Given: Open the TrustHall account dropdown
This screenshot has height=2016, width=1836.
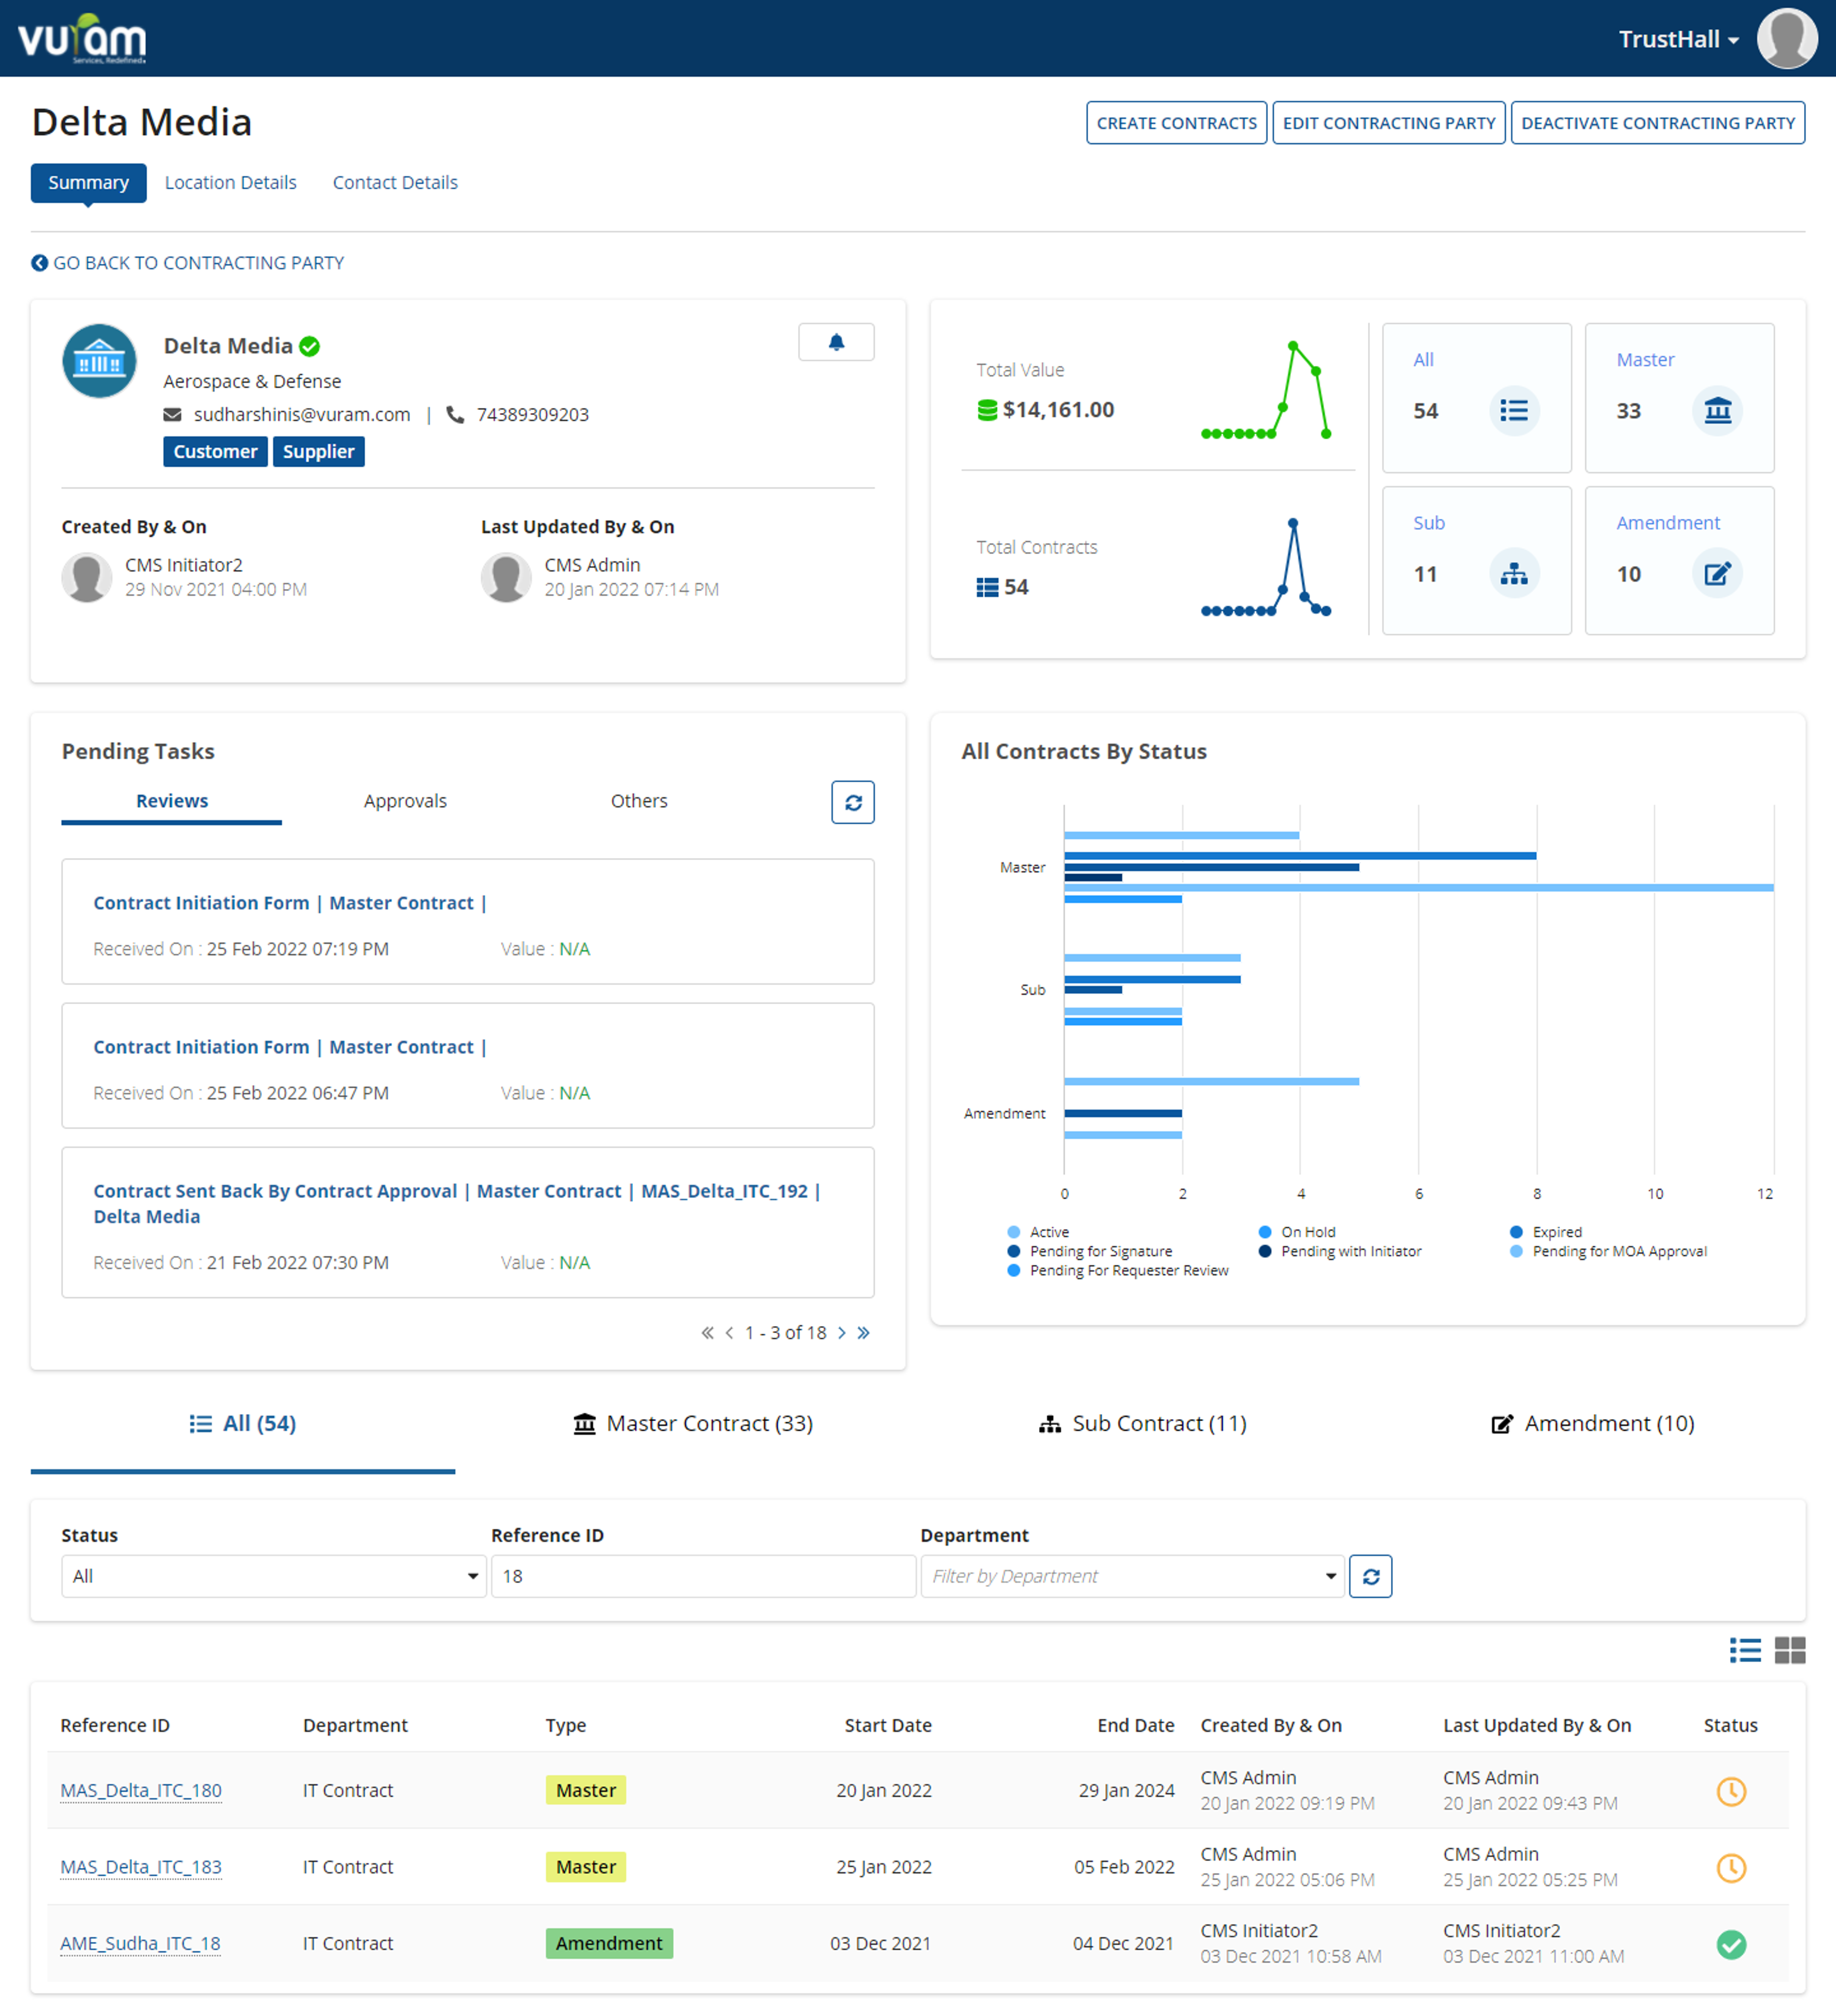Looking at the screenshot, I should coord(1679,39).
